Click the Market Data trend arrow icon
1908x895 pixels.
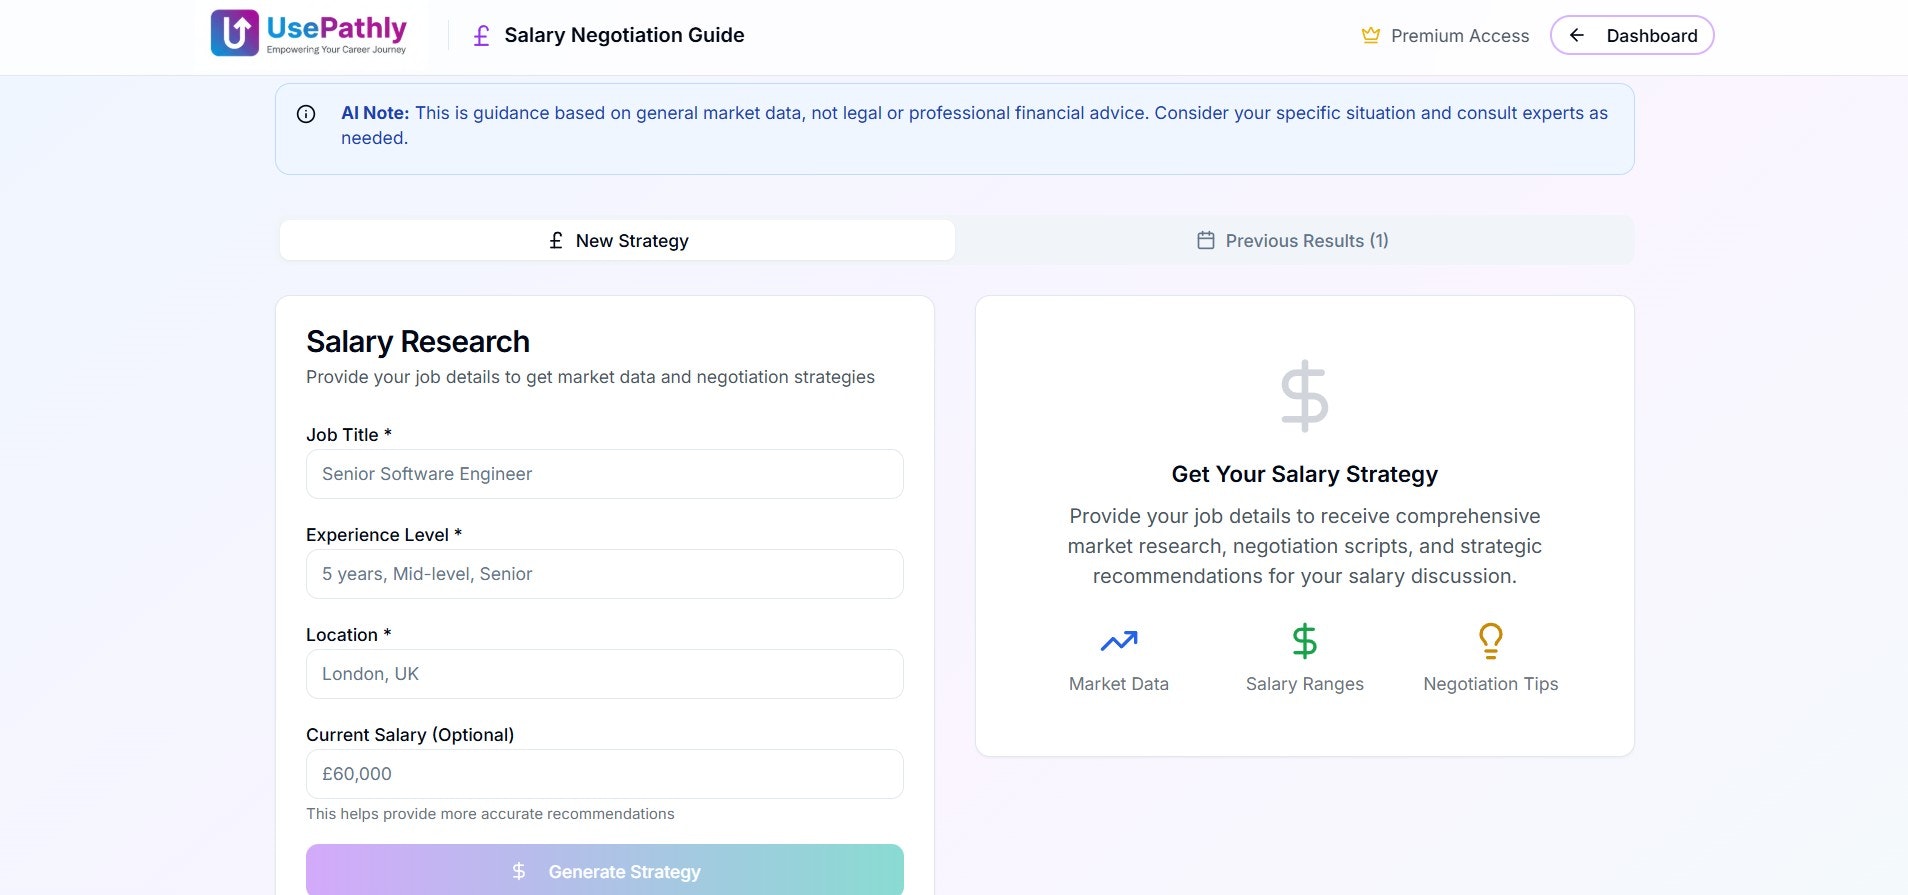point(1119,640)
